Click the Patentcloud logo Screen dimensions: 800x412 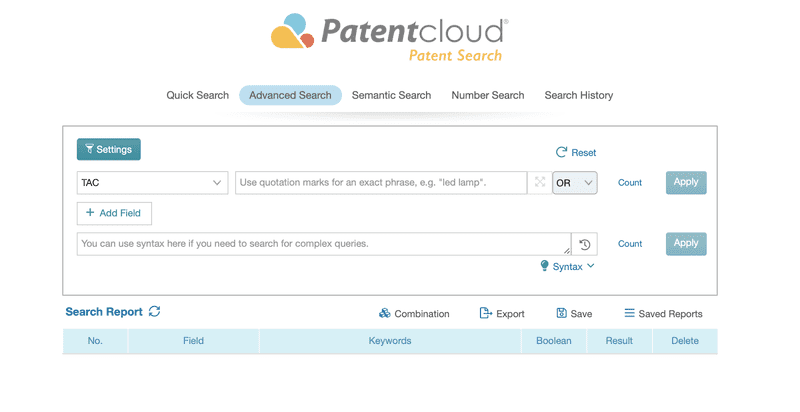(389, 38)
